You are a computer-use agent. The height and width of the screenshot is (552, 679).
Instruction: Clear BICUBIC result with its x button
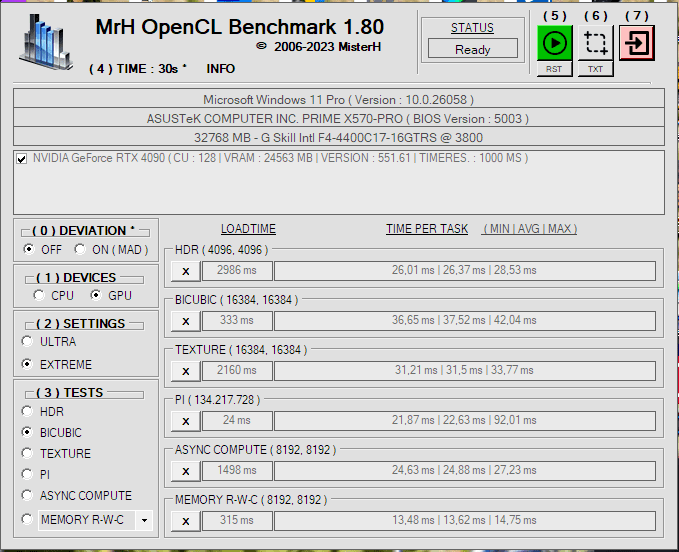tap(186, 321)
